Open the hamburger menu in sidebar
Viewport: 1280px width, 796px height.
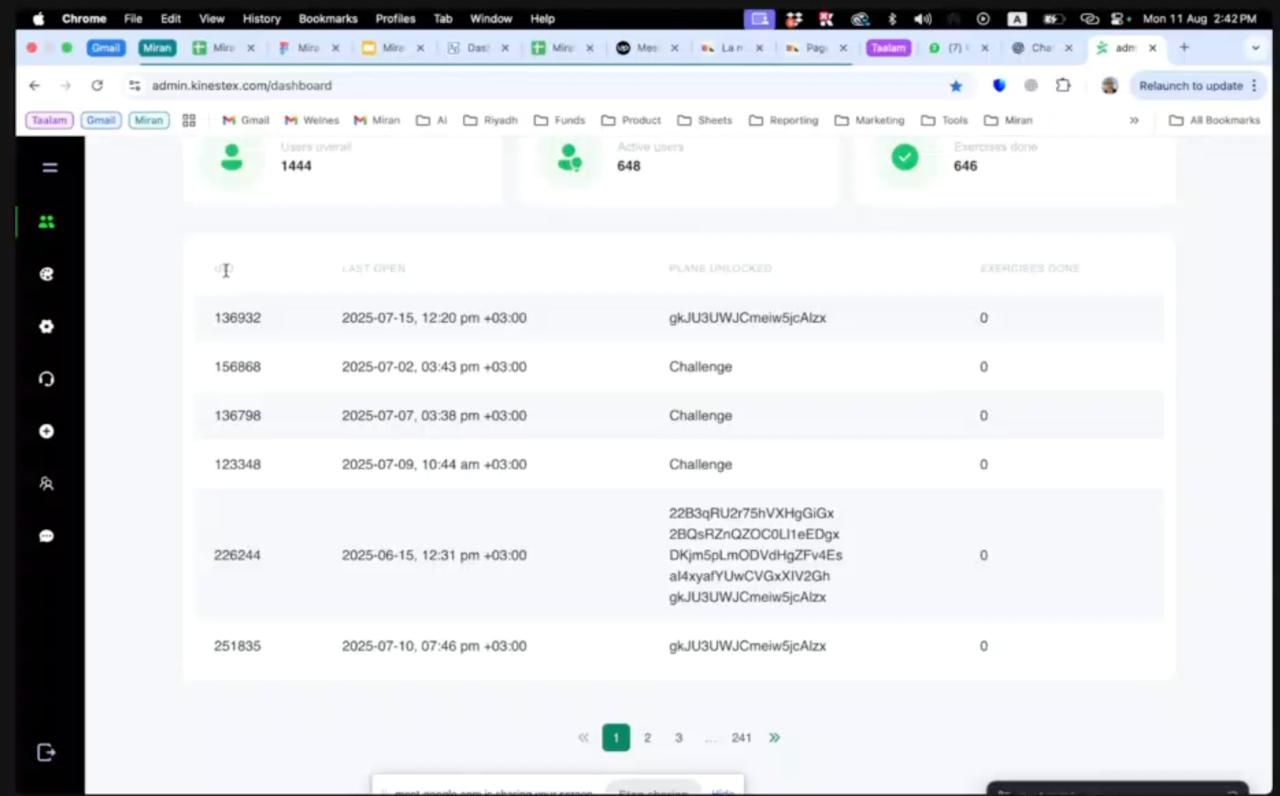(49, 168)
